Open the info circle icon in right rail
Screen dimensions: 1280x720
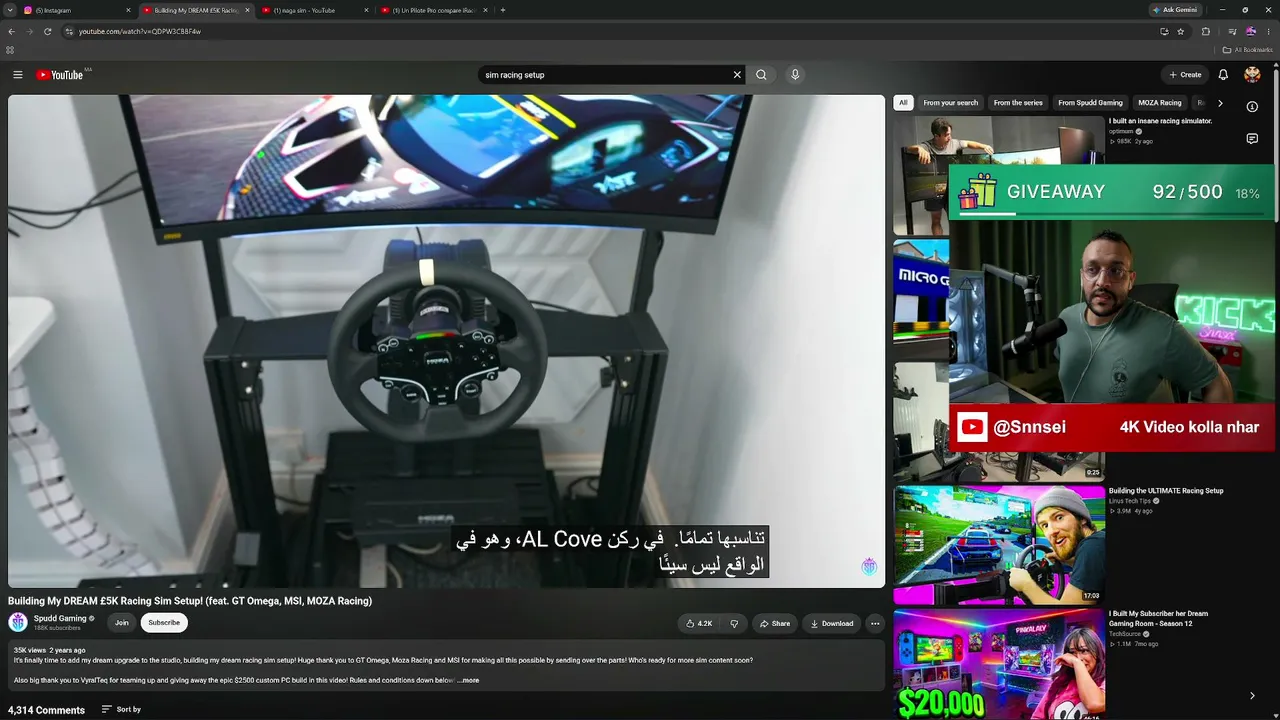pyautogui.click(x=1252, y=106)
